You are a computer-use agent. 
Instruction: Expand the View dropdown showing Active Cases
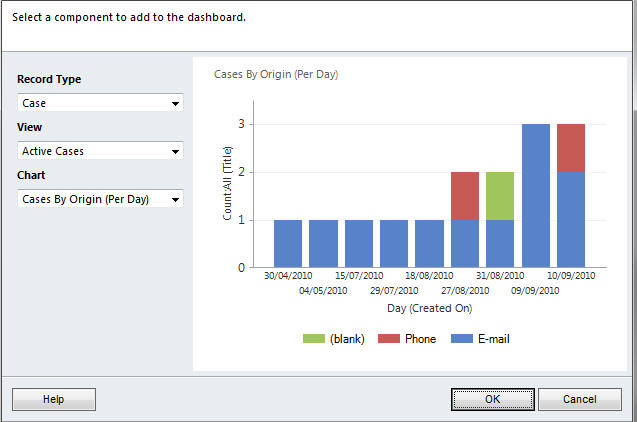coord(100,151)
